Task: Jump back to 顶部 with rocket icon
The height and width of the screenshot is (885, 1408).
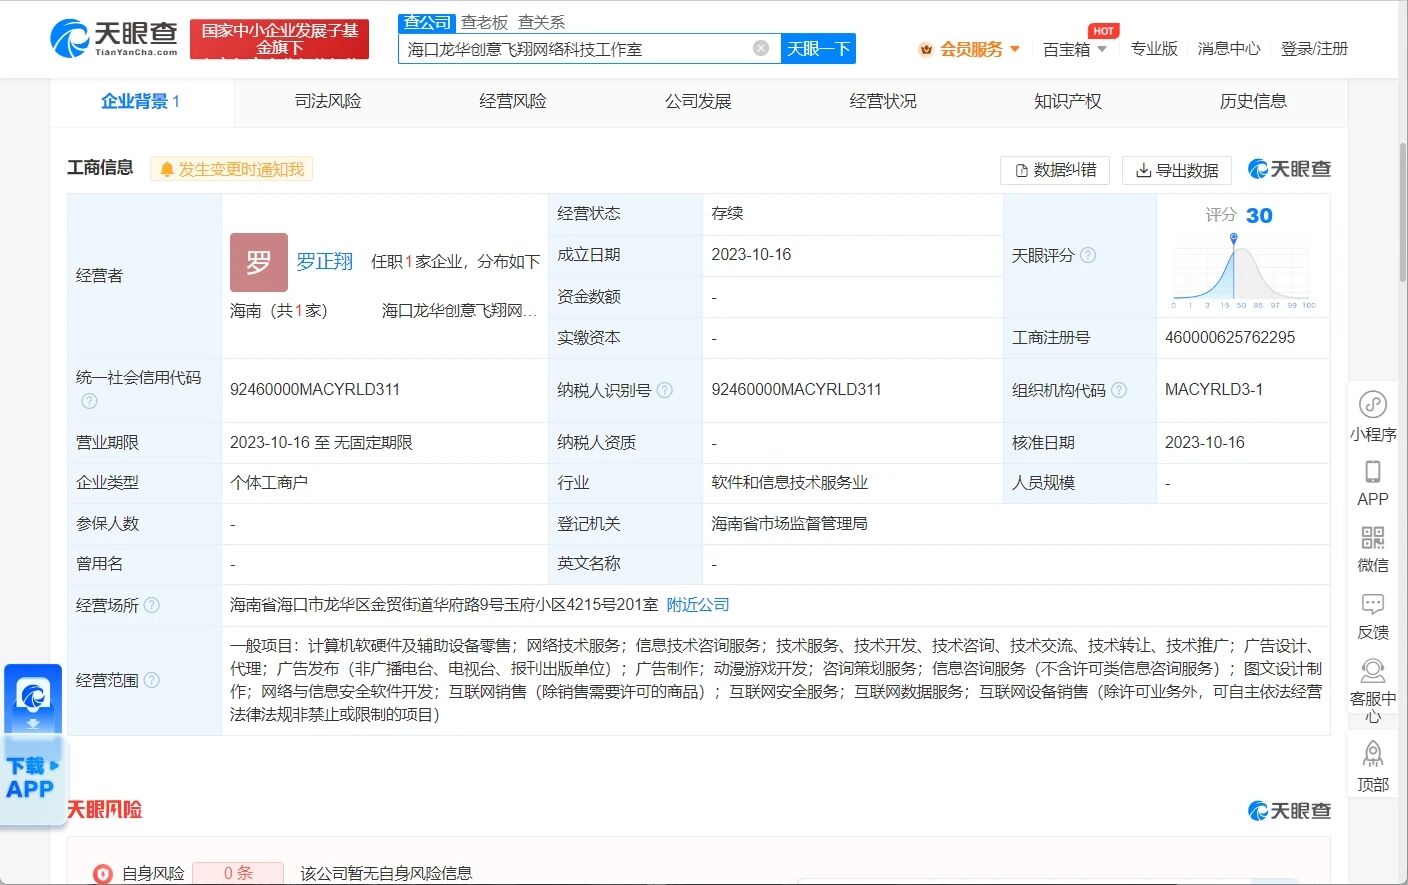Action: coord(1373,766)
